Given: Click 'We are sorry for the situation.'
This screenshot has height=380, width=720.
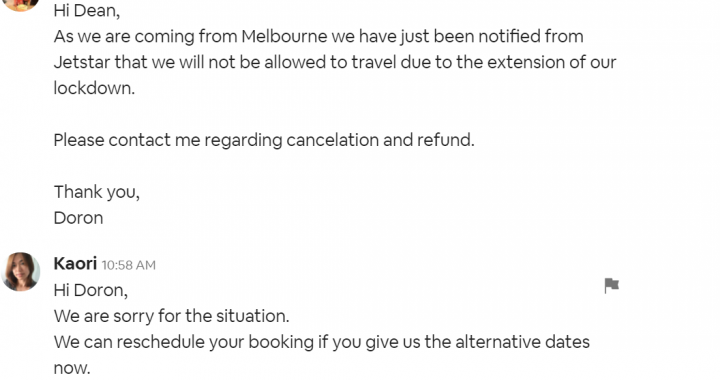Looking at the screenshot, I should [x=171, y=316].
